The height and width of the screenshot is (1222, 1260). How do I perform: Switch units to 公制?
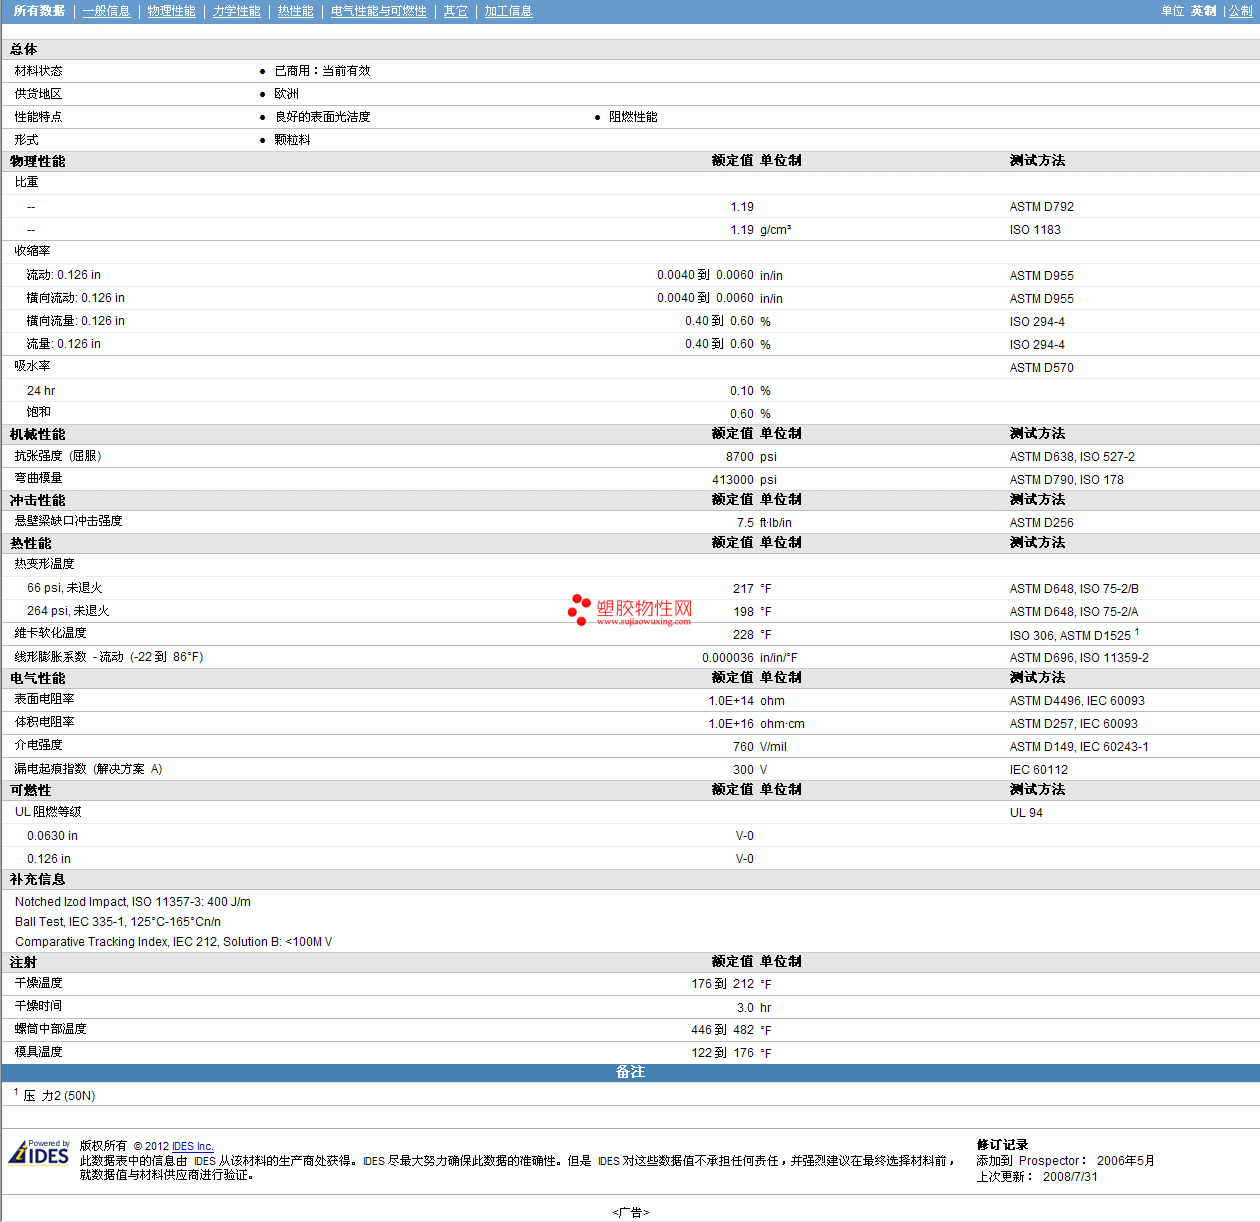[1240, 11]
